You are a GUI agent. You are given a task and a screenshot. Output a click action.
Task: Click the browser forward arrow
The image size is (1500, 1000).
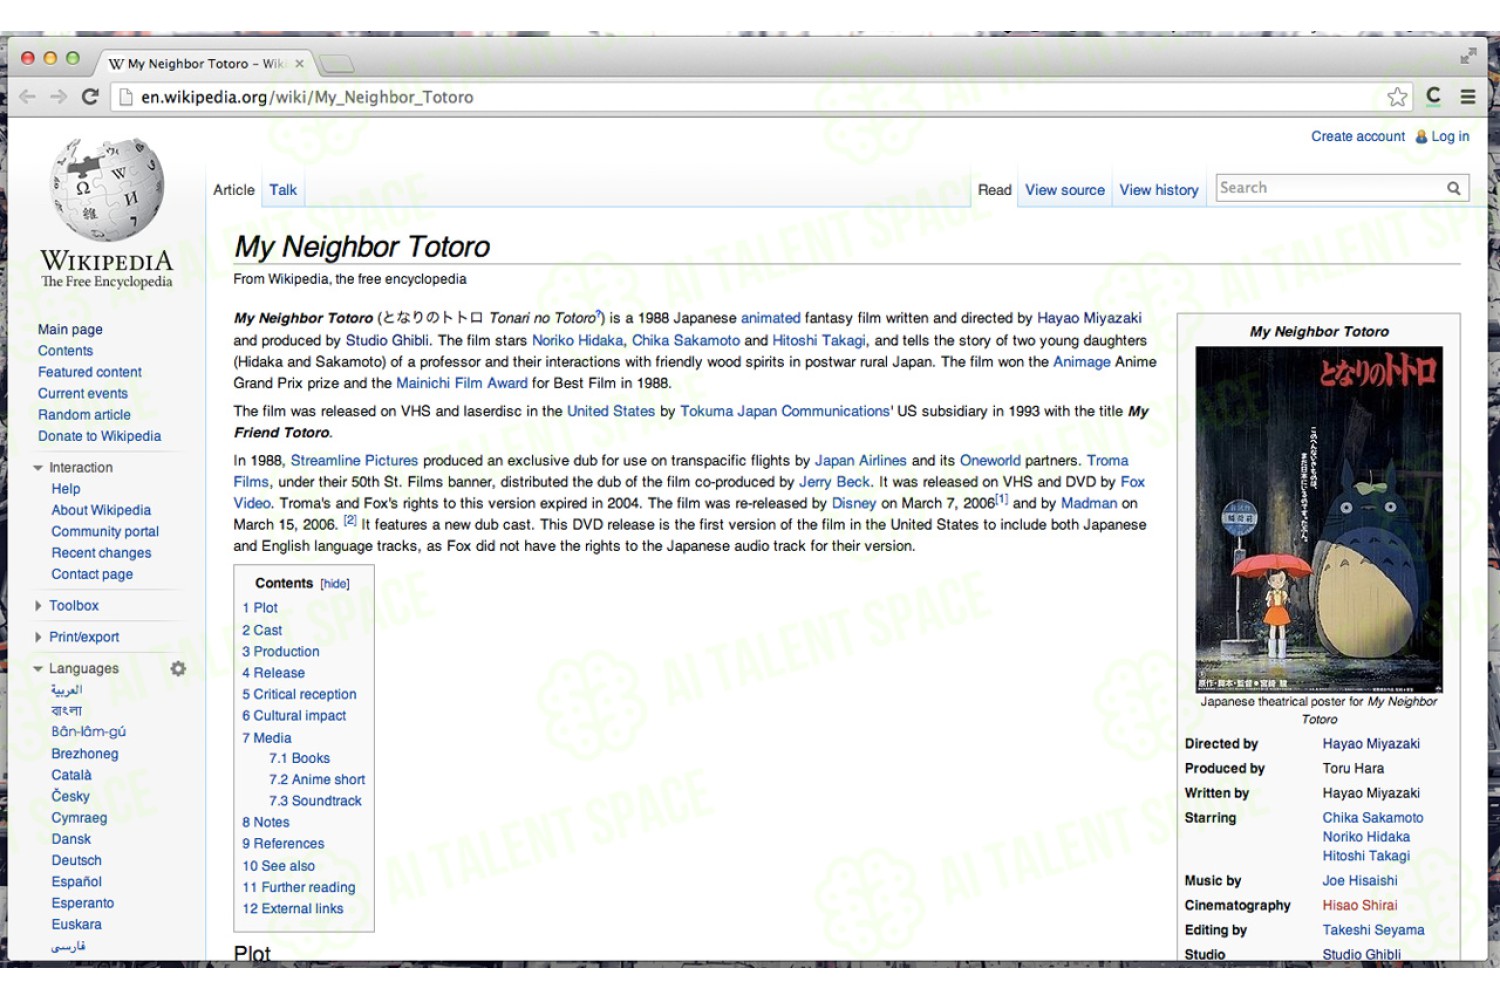click(58, 97)
